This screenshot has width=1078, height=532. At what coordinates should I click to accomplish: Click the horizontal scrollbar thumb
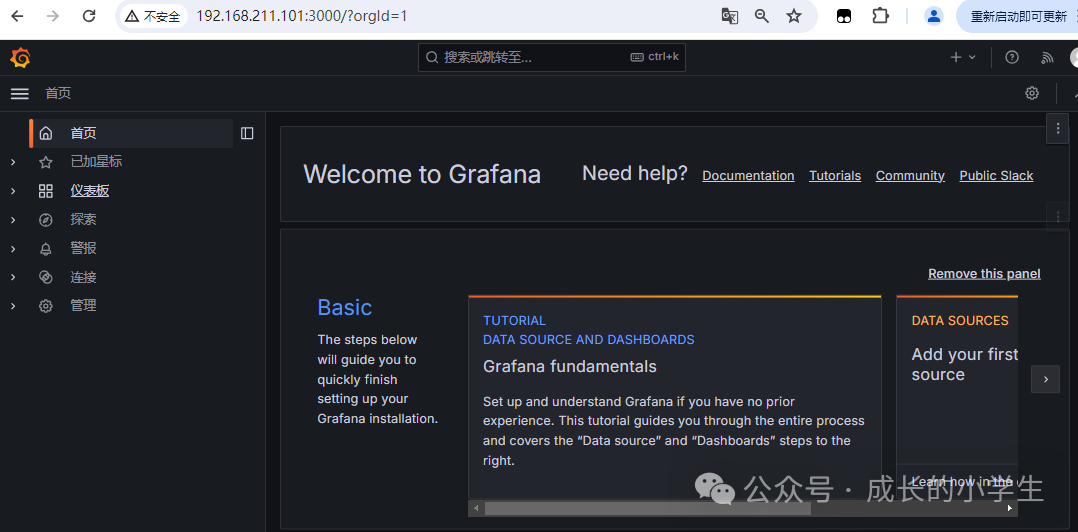coord(648,509)
